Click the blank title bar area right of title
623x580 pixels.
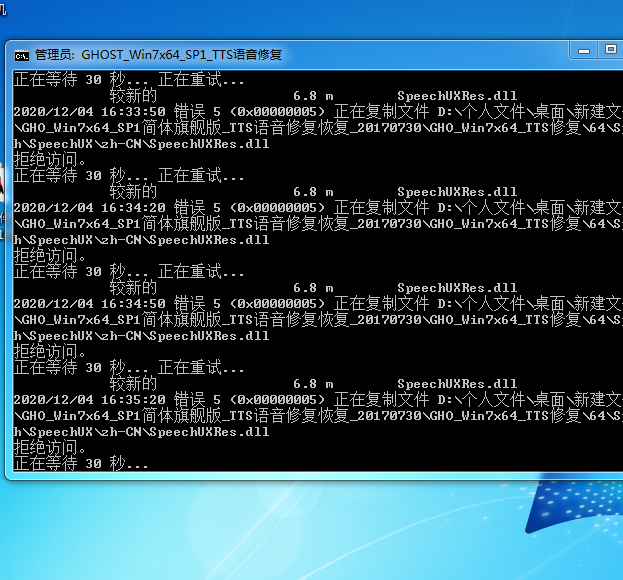(x=420, y=54)
